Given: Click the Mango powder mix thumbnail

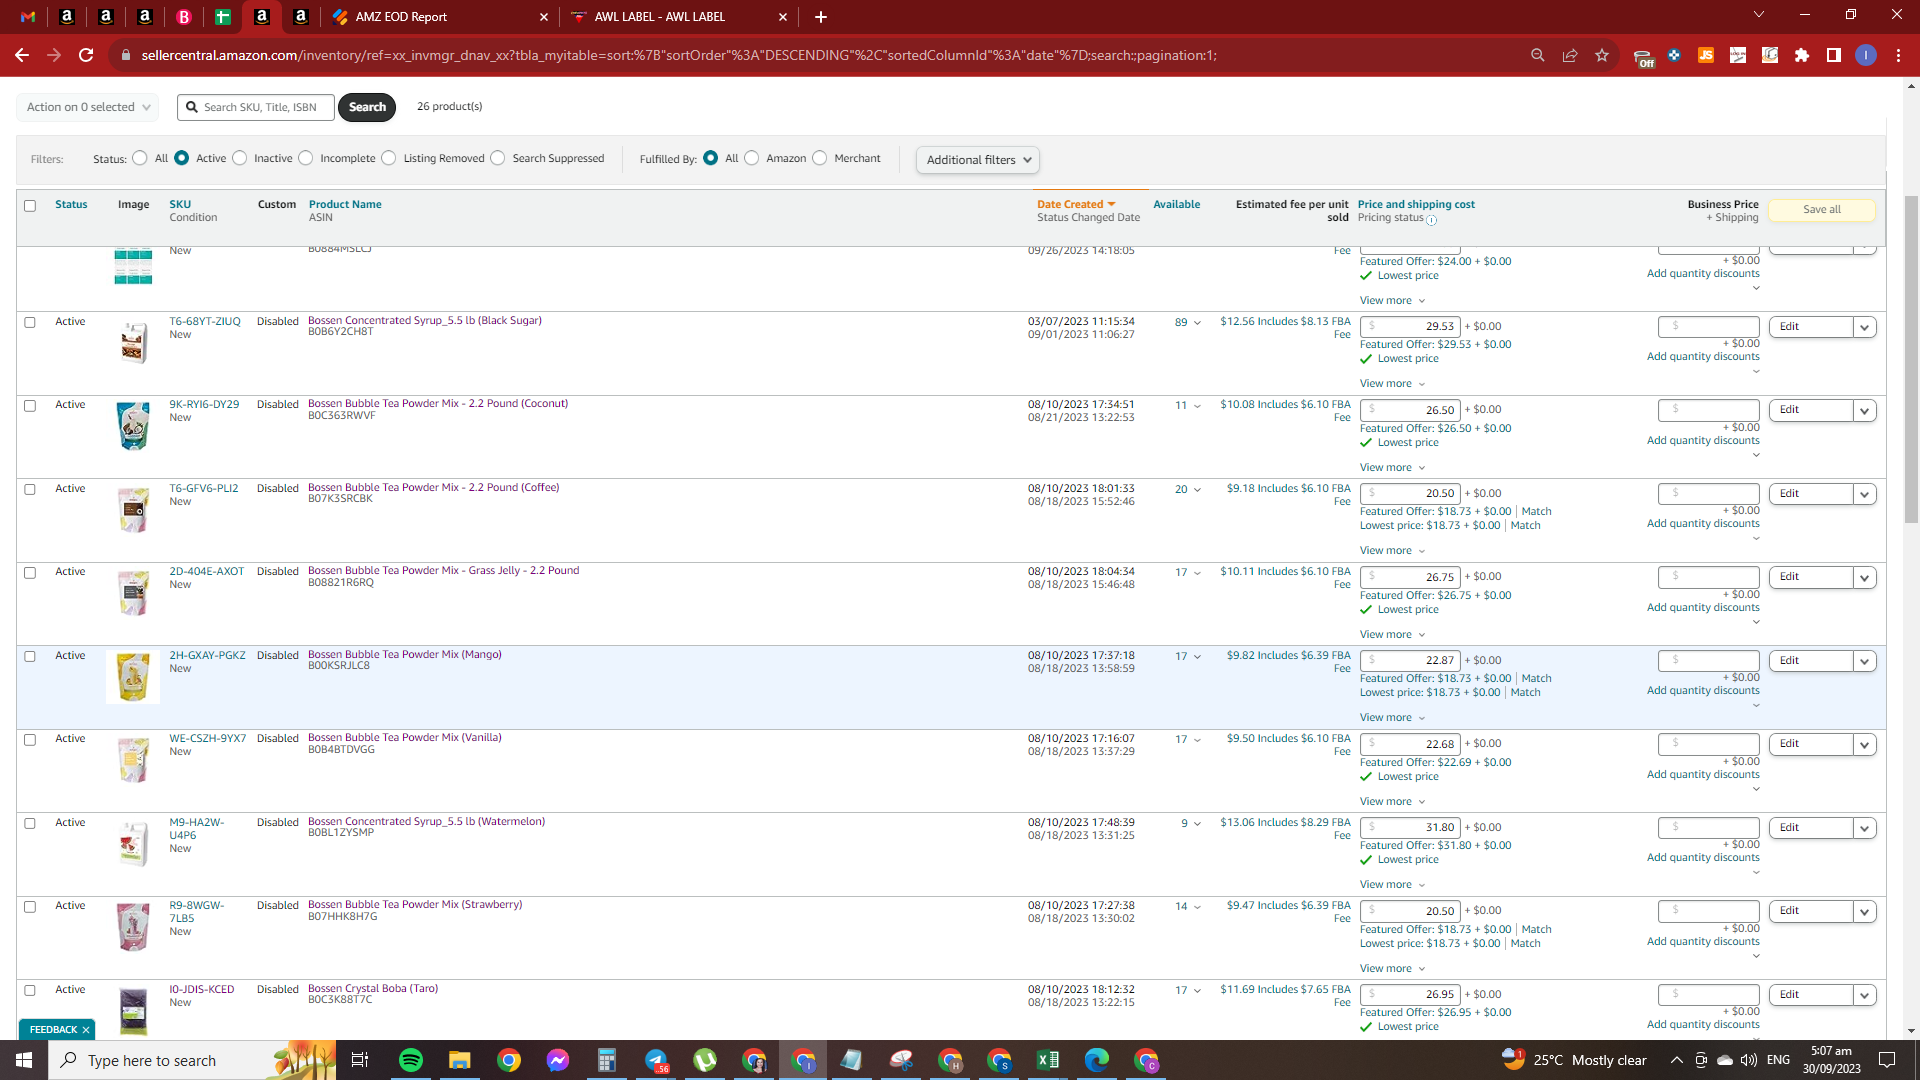Looking at the screenshot, I should tap(133, 677).
